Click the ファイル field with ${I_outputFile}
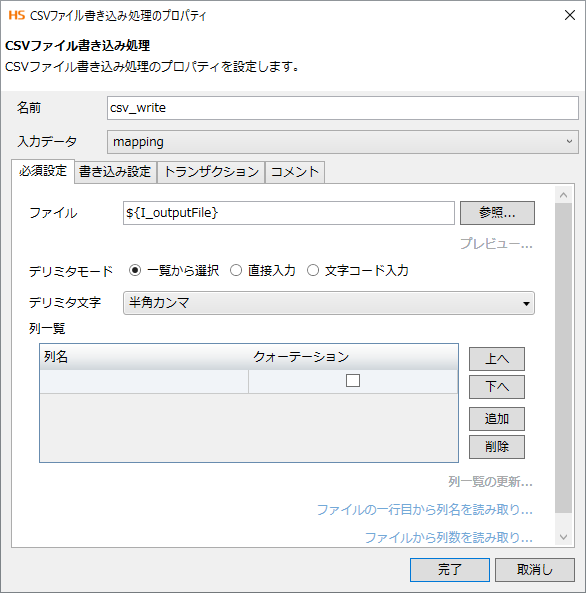Screen dimensions: 586x593 (x=289, y=213)
